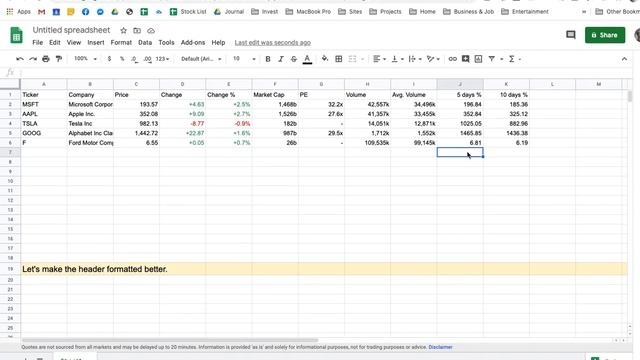Open the Insert menu
640x360 pixels.
(96, 42)
